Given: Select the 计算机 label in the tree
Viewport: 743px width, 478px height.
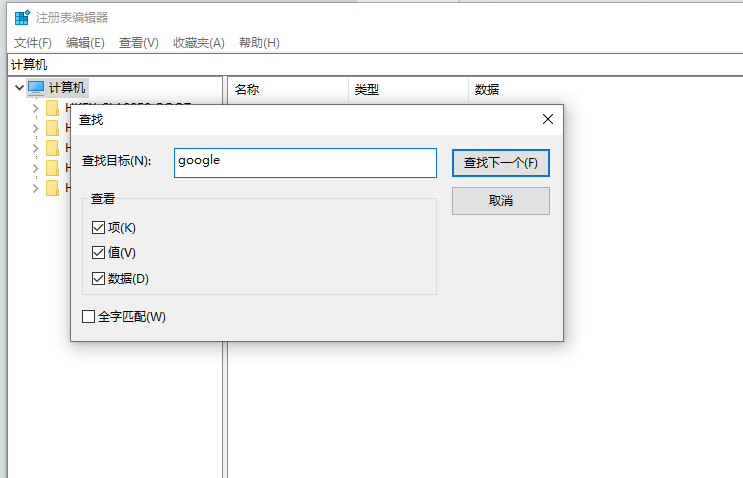Looking at the screenshot, I should (x=67, y=88).
